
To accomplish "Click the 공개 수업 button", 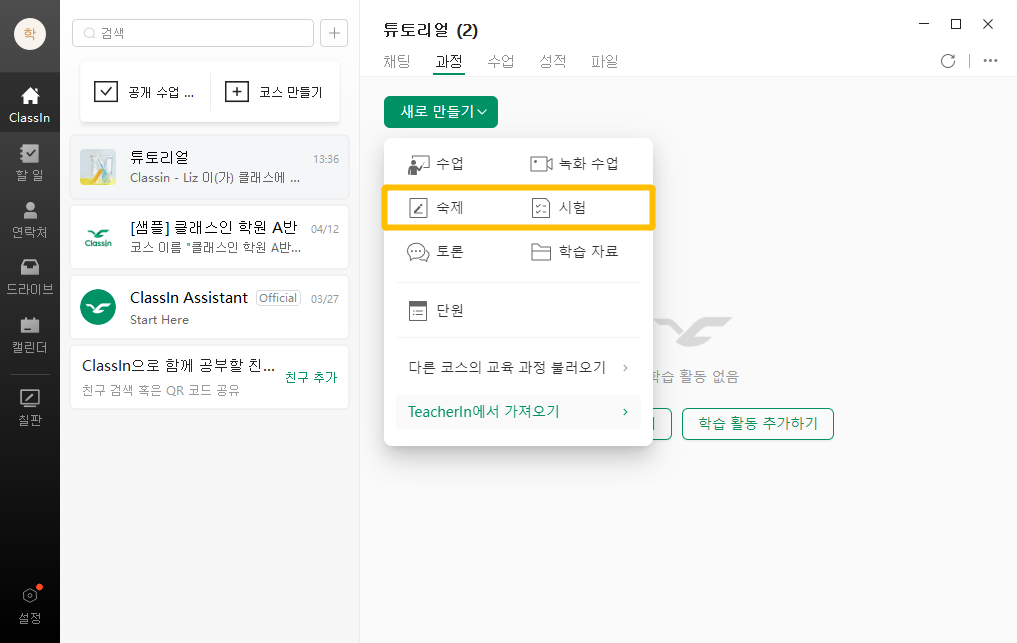I will point(145,92).
